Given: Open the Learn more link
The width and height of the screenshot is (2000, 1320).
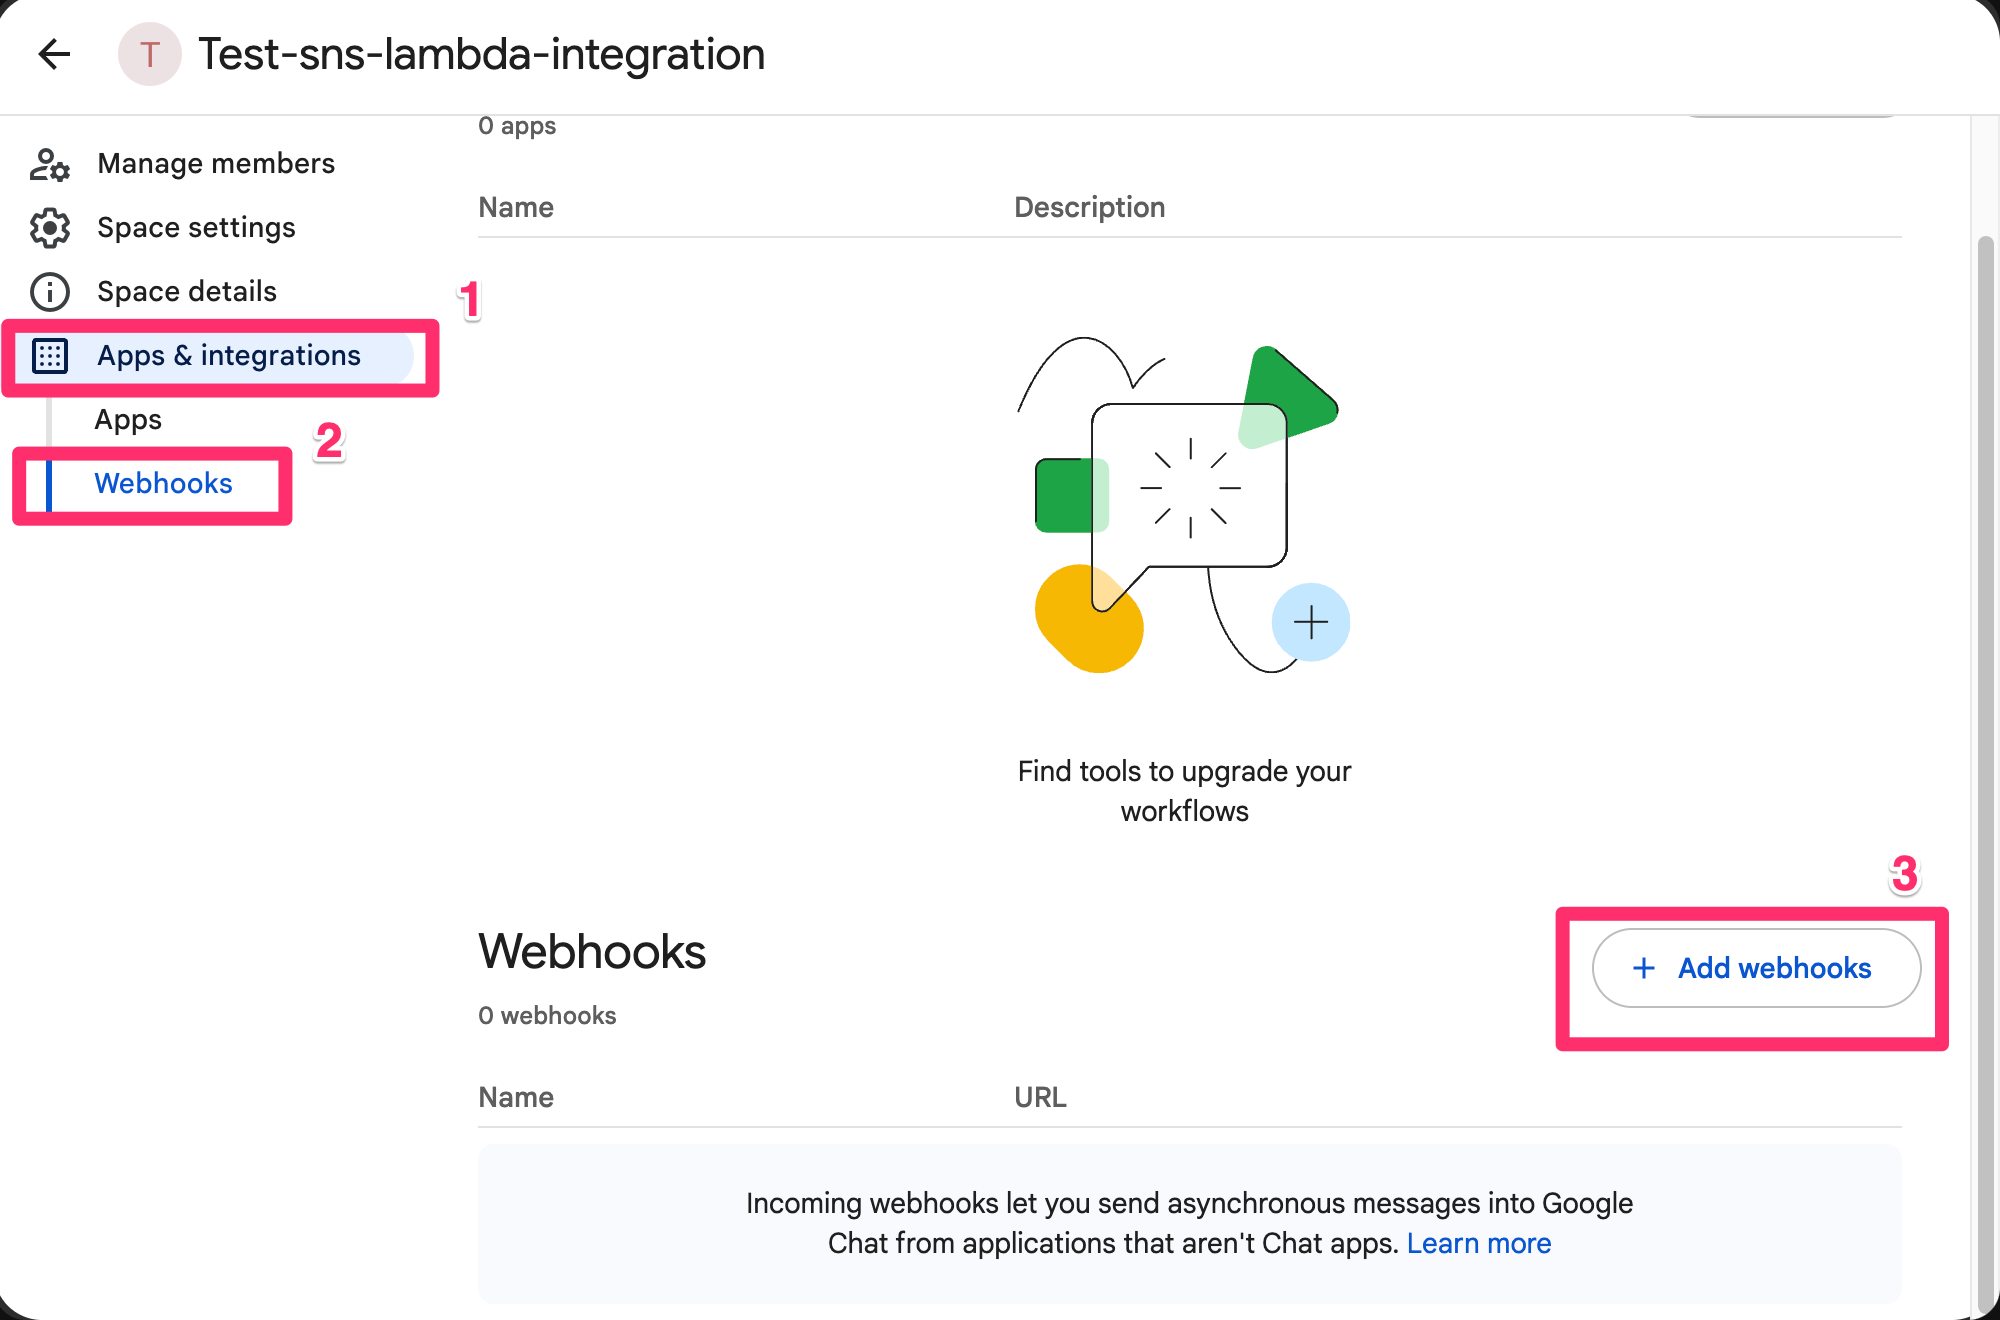Looking at the screenshot, I should click(1479, 1243).
